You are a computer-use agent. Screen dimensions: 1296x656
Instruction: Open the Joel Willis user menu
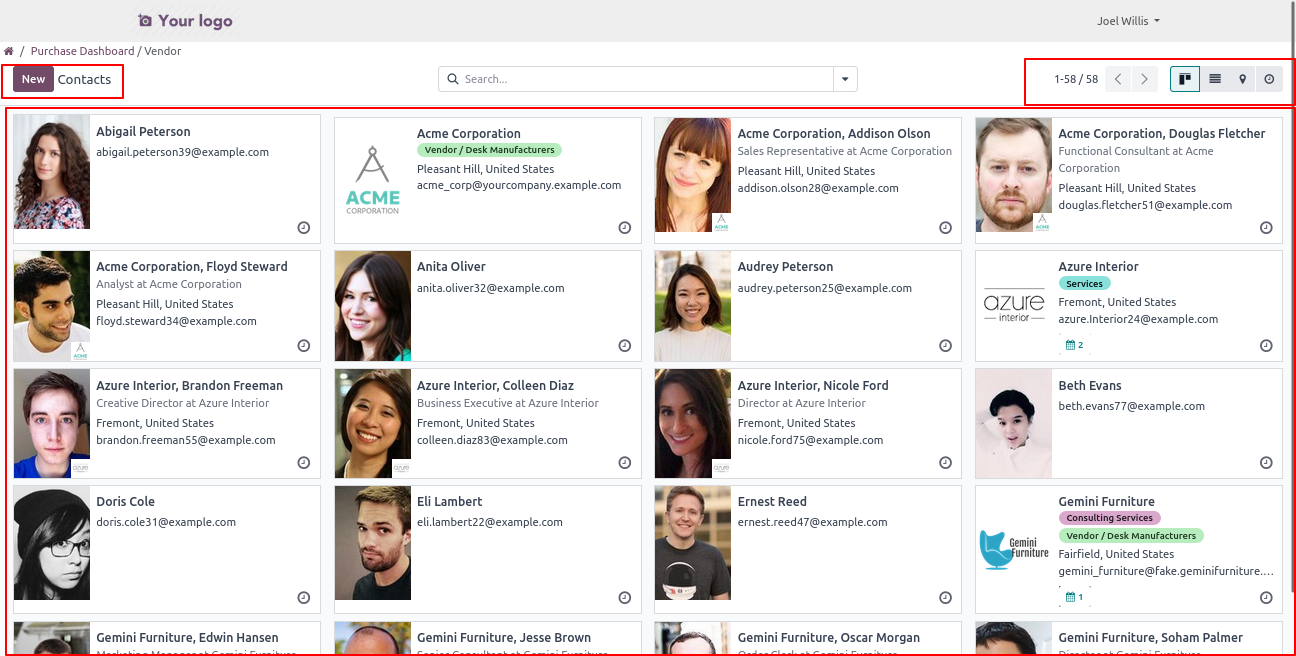click(x=1128, y=21)
